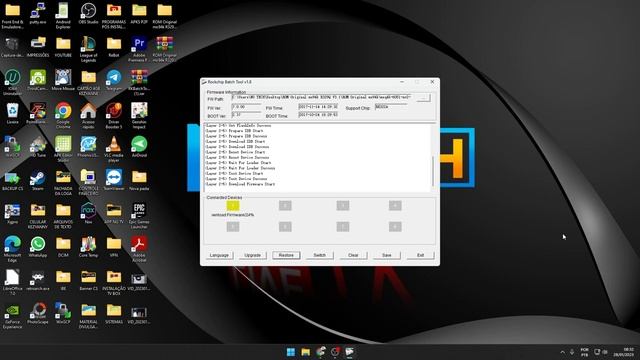Image resolution: width=640 pixels, height=360 pixels.
Task: Open the YOUTUBE desktop folder
Action: point(63,47)
